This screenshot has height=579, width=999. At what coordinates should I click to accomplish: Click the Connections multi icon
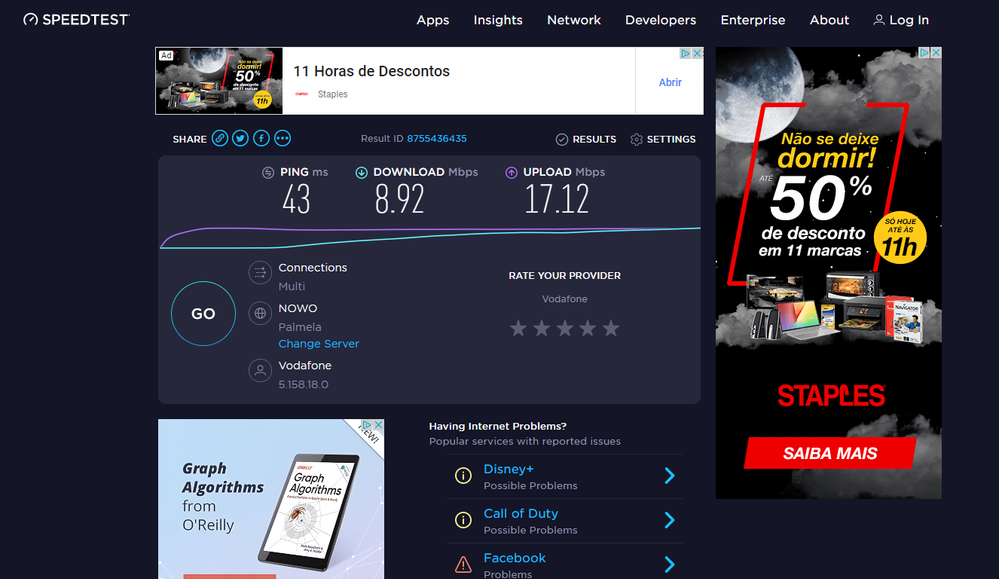click(260, 273)
